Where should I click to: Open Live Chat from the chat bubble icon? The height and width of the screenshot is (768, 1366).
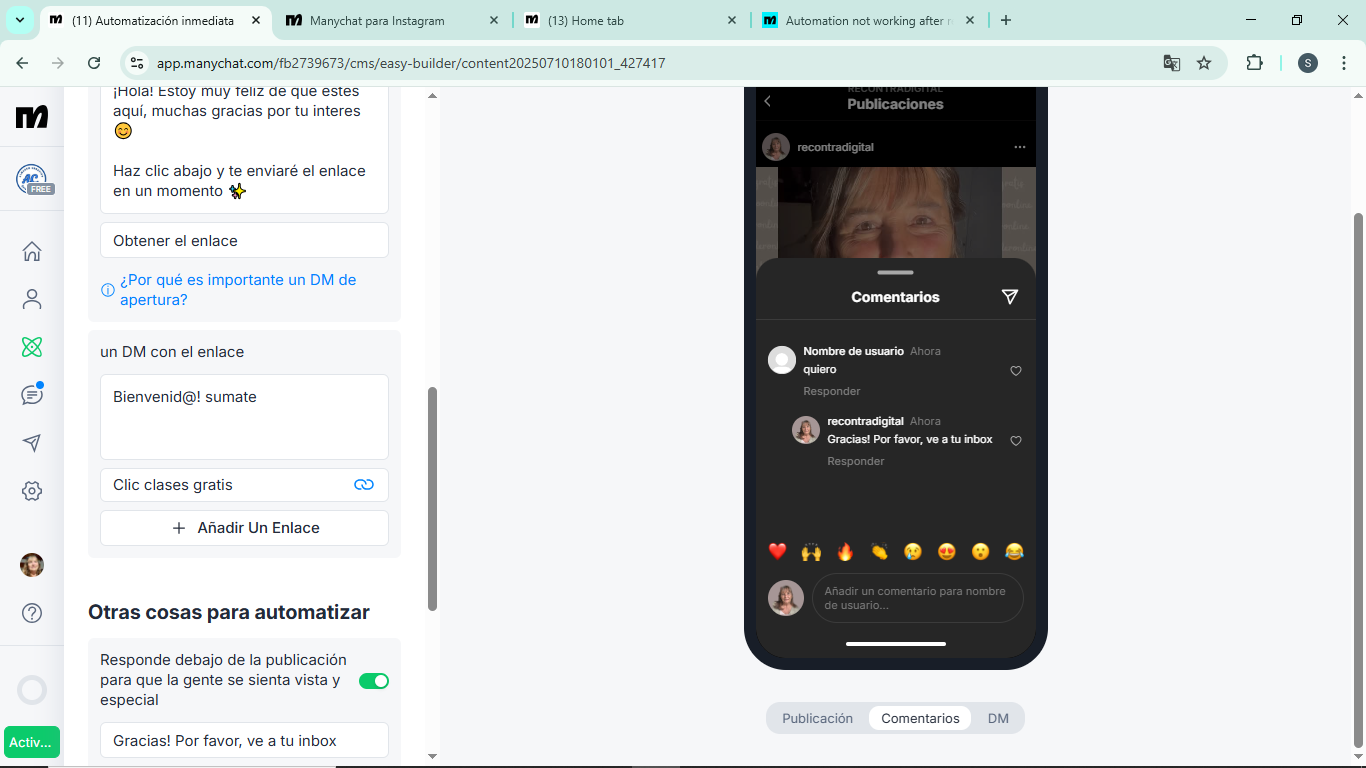pos(32,394)
